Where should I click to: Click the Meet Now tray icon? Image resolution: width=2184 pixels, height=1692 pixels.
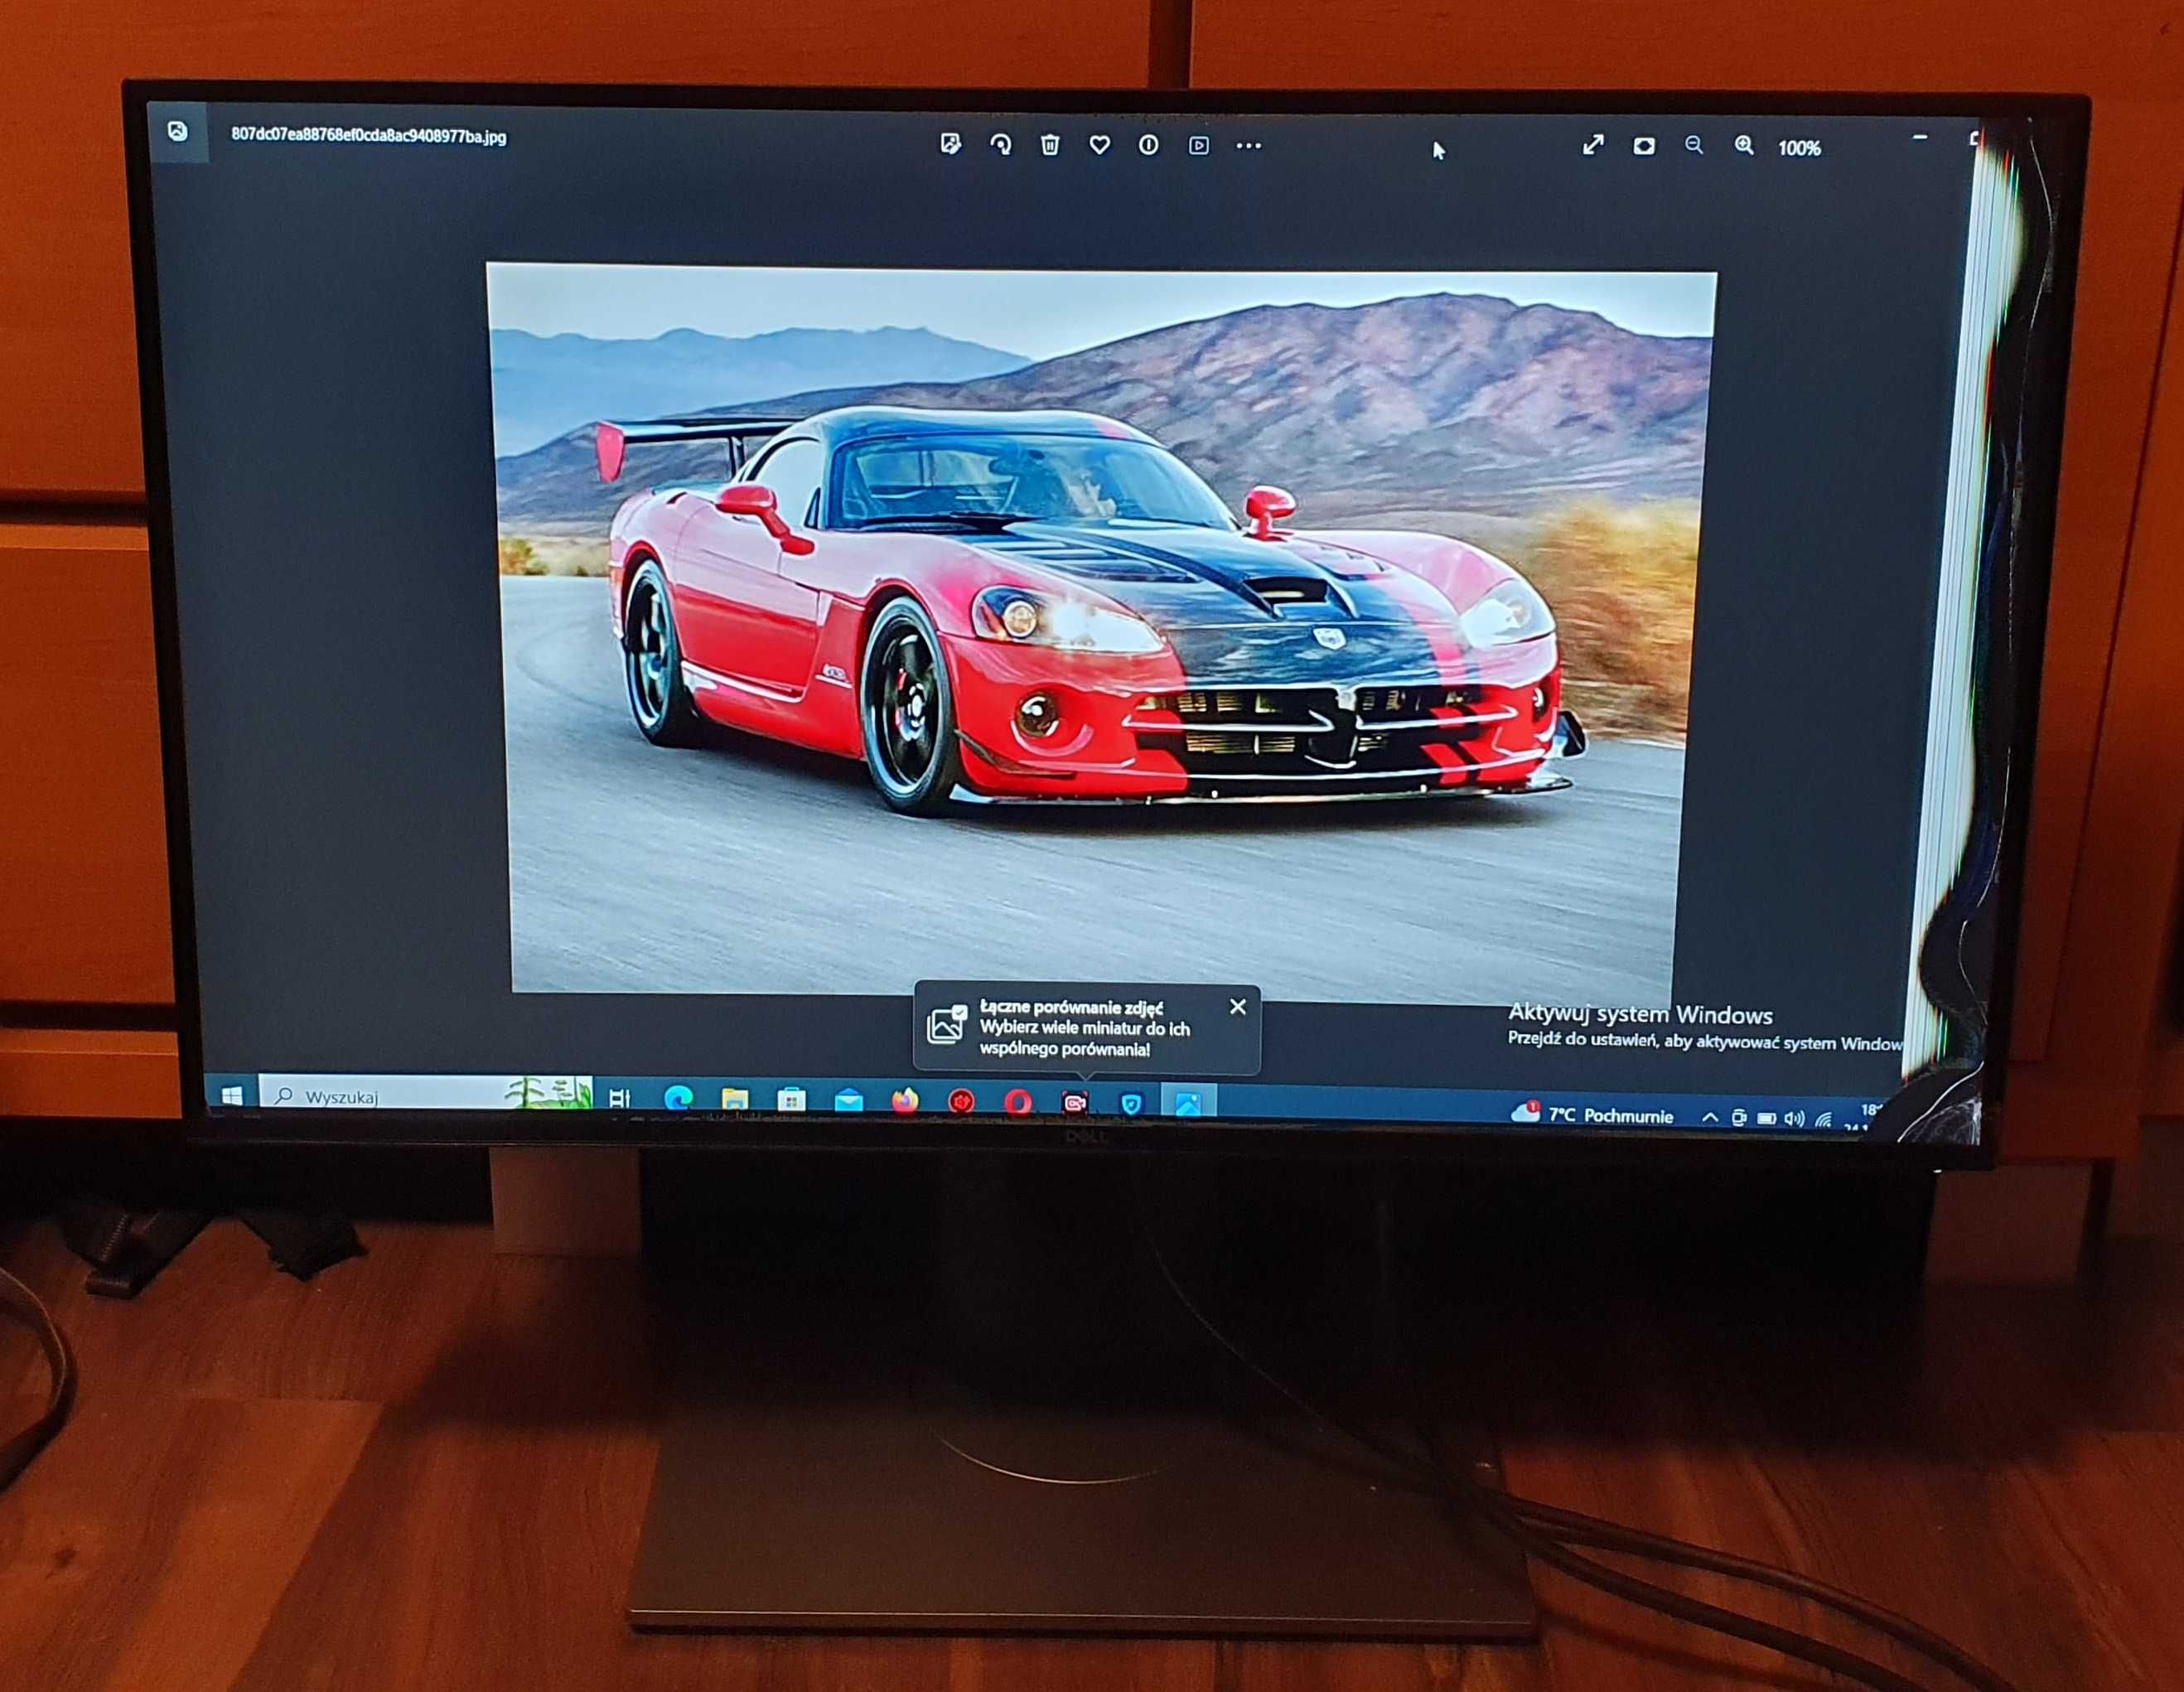pyautogui.click(x=1739, y=1117)
